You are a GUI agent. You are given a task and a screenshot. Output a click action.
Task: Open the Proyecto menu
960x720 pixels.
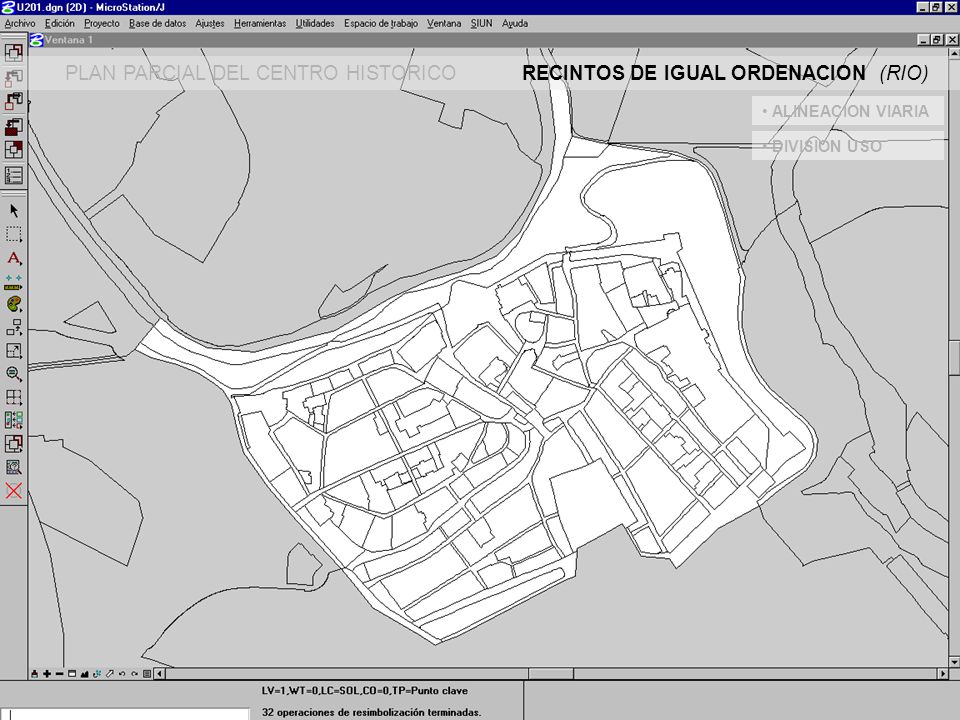click(x=102, y=23)
